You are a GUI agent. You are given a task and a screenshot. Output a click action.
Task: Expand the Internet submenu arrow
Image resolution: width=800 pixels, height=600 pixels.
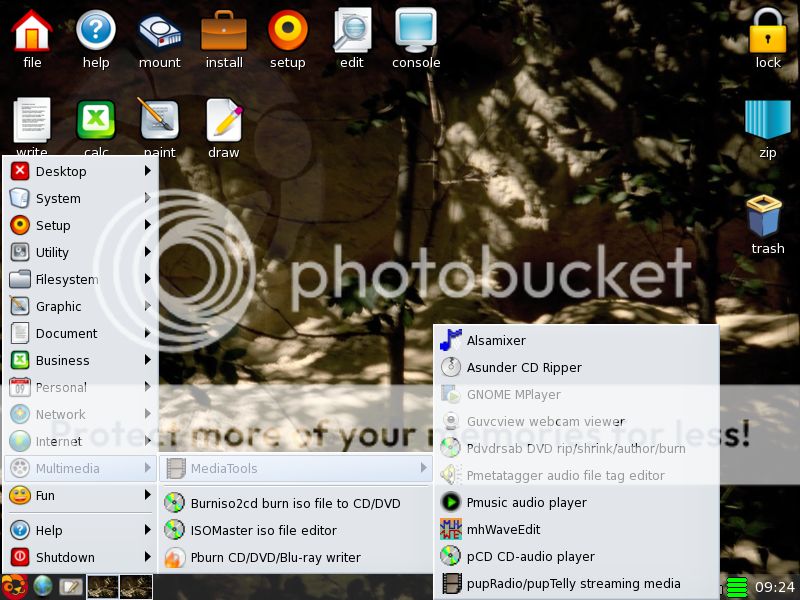click(147, 441)
